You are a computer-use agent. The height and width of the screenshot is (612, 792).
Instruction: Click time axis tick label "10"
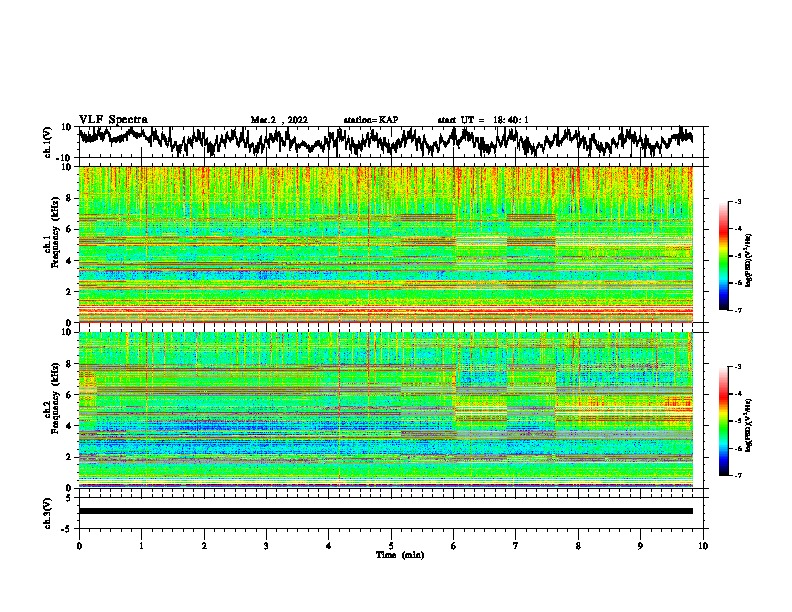click(x=703, y=546)
